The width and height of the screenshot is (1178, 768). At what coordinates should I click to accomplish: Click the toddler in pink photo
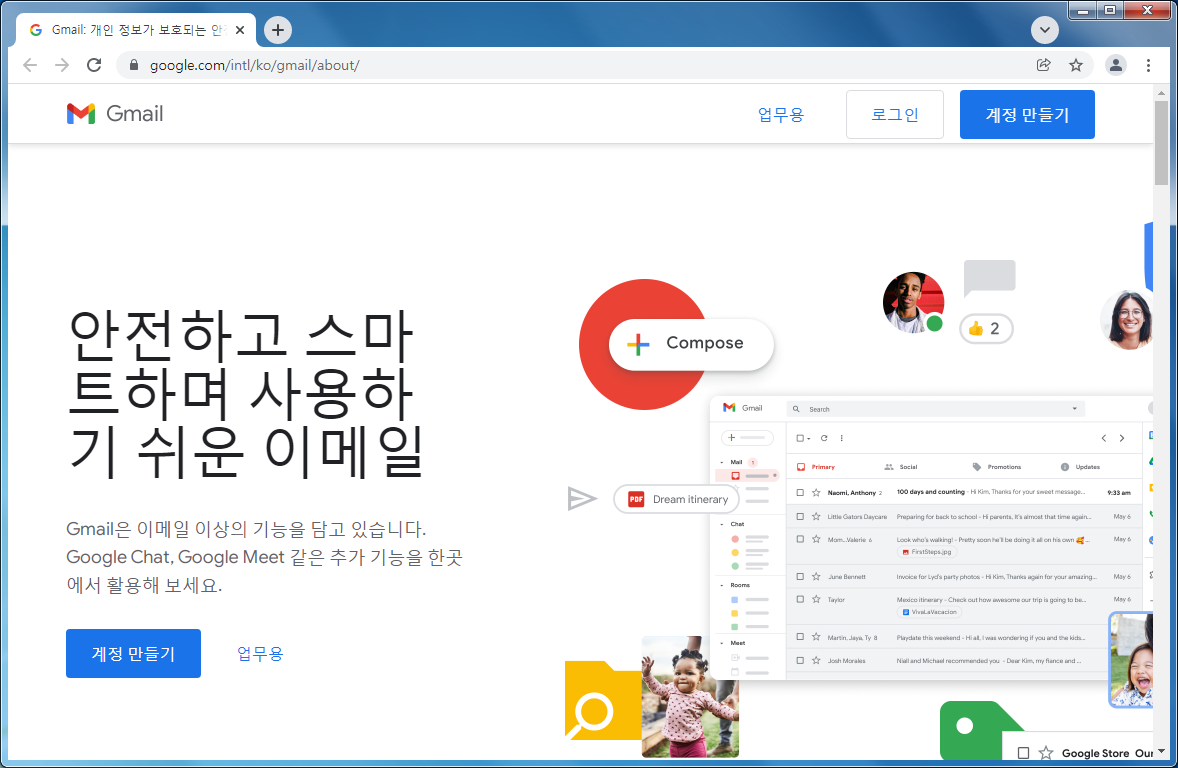(x=690, y=697)
